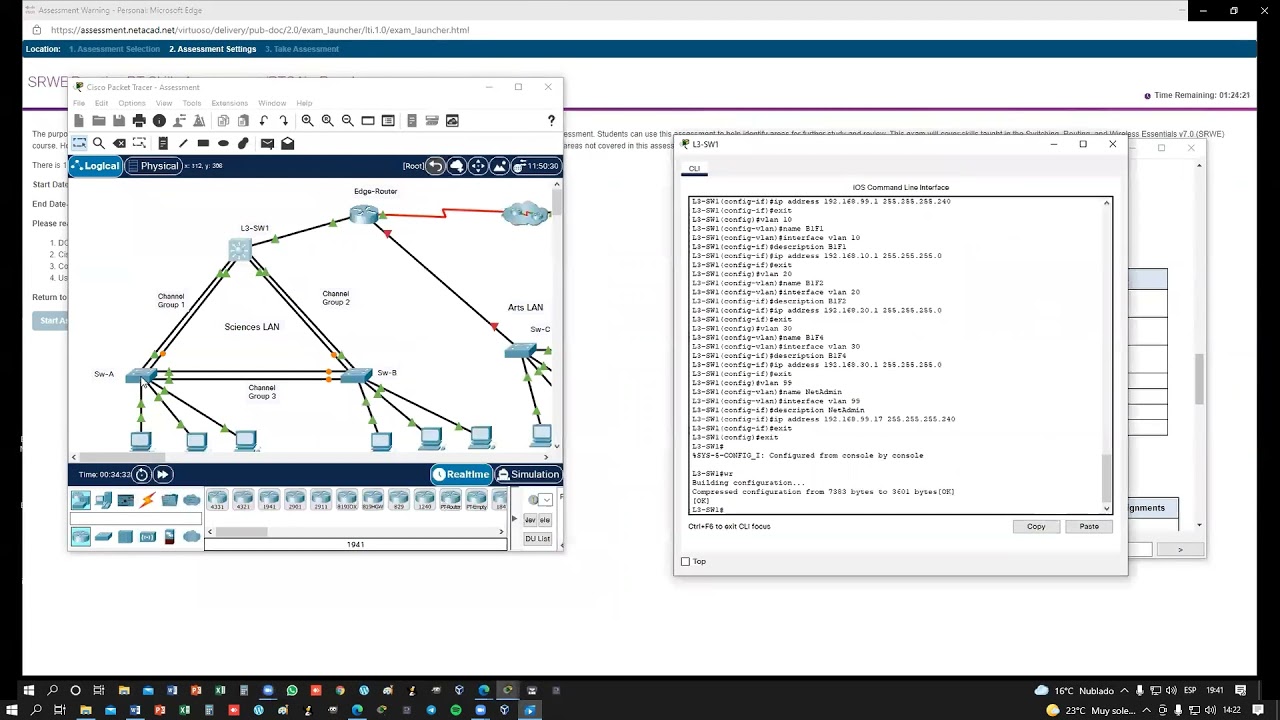The image size is (1280, 720).
Task: Tick the Top checkbox in L3-SW1 window
Action: [685, 562]
